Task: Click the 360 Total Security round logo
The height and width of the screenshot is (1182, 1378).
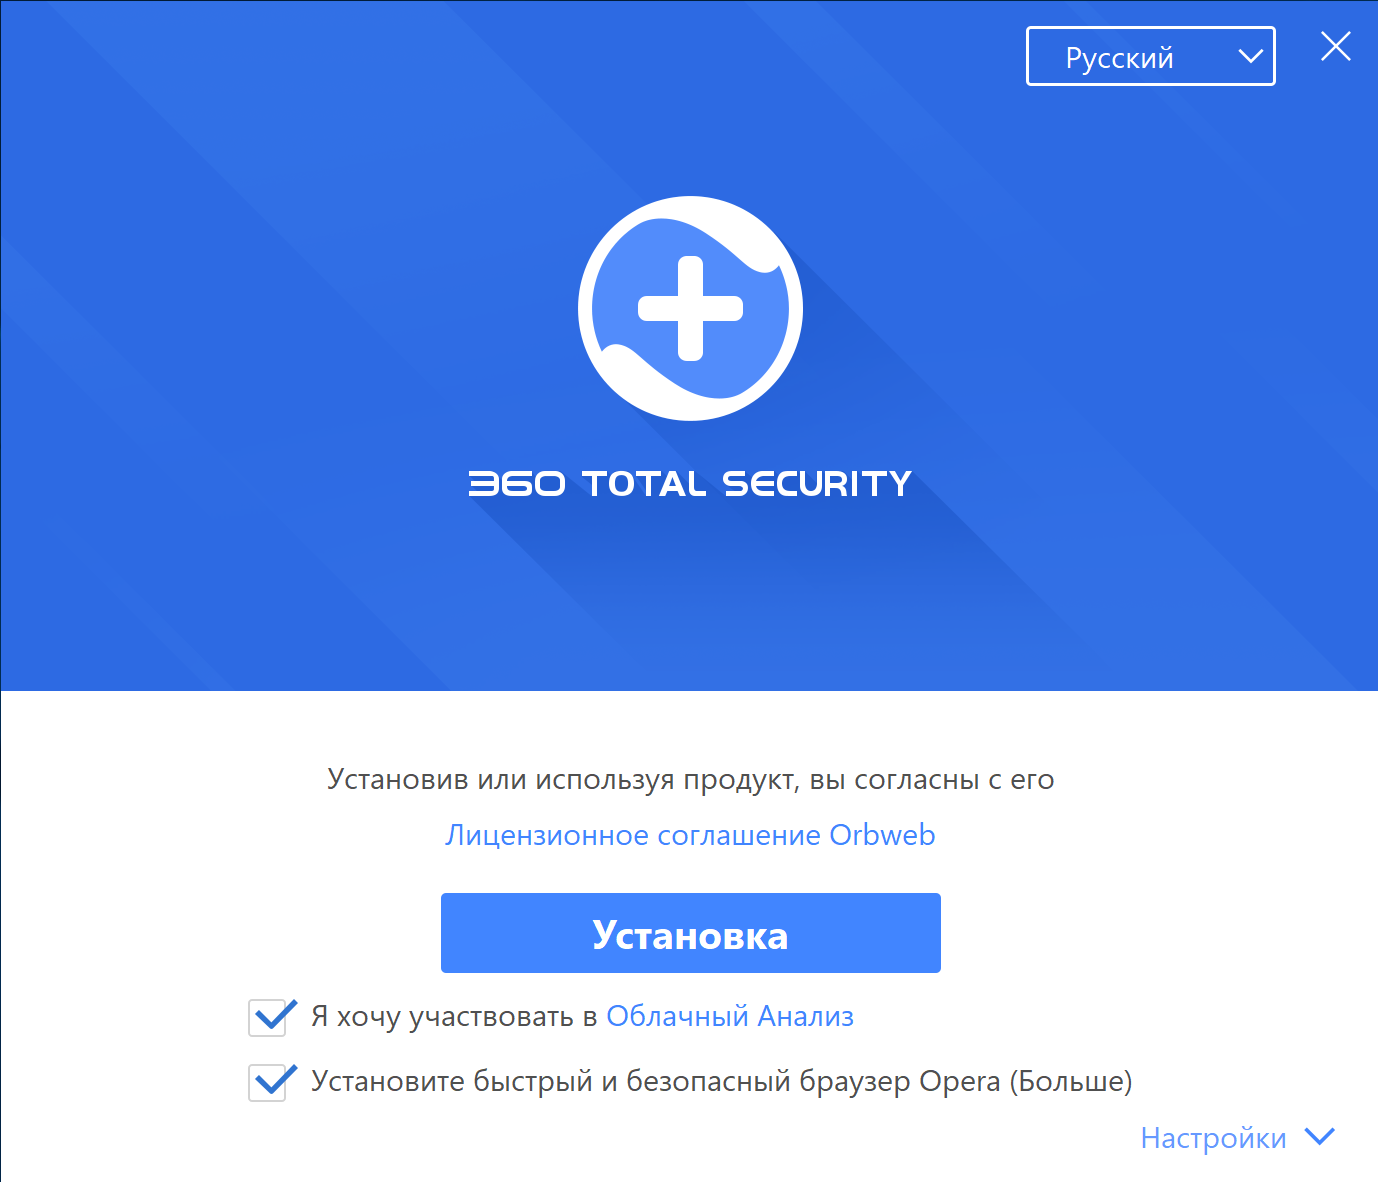Action: coord(690,308)
